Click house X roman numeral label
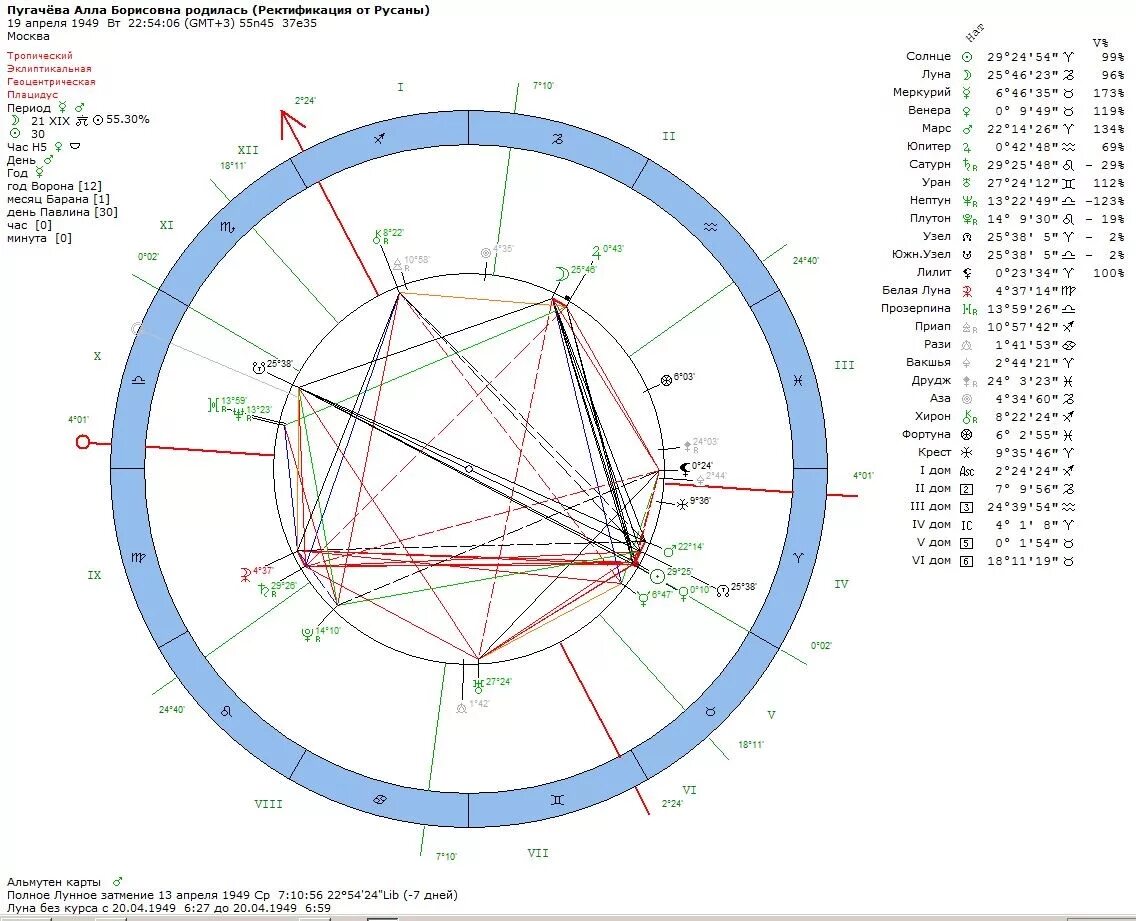The width and height of the screenshot is (1136, 921). 97,357
